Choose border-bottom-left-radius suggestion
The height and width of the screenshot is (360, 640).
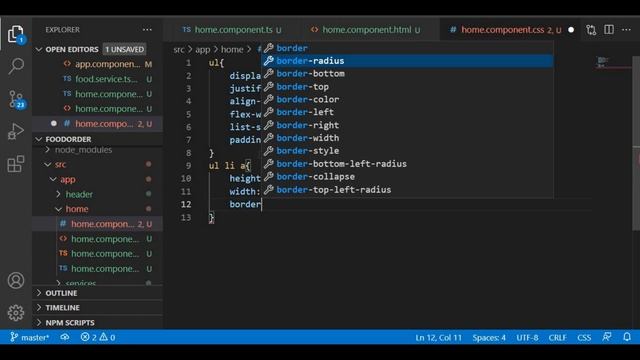coord(407,164)
